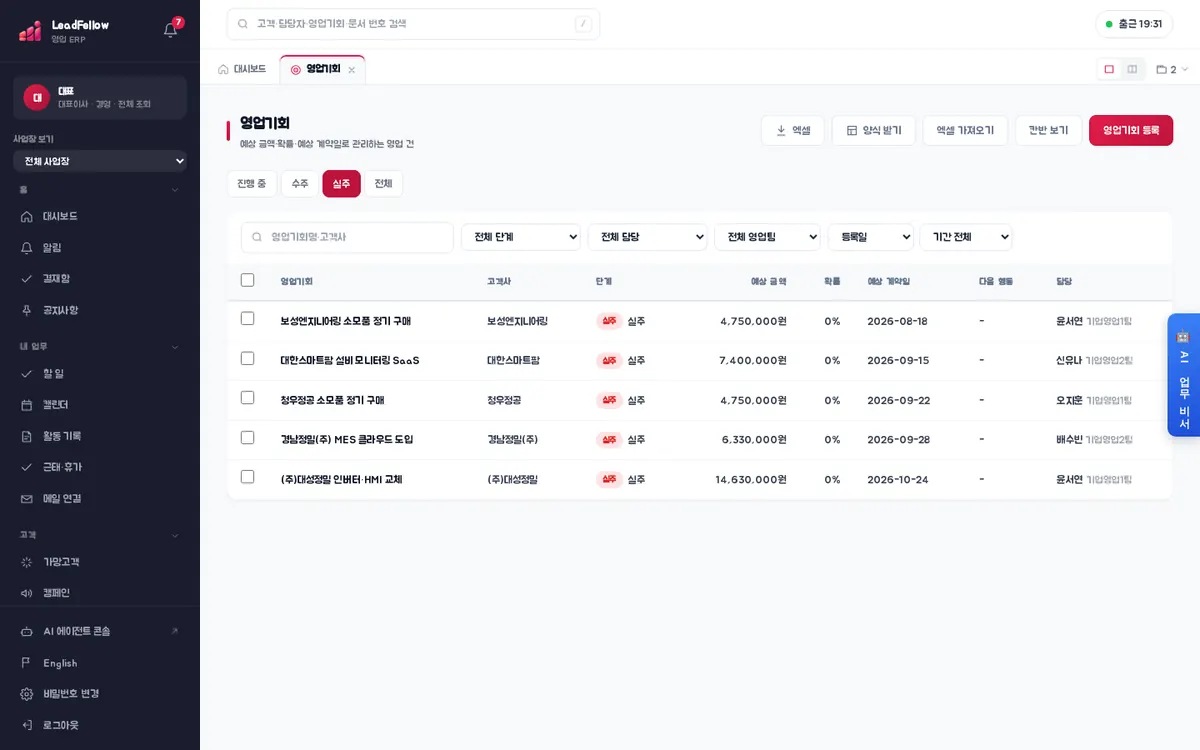The height and width of the screenshot is (750, 1200).
Task: Click the 대시보드 home icon in the sidebar
Action: tap(27, 216)
